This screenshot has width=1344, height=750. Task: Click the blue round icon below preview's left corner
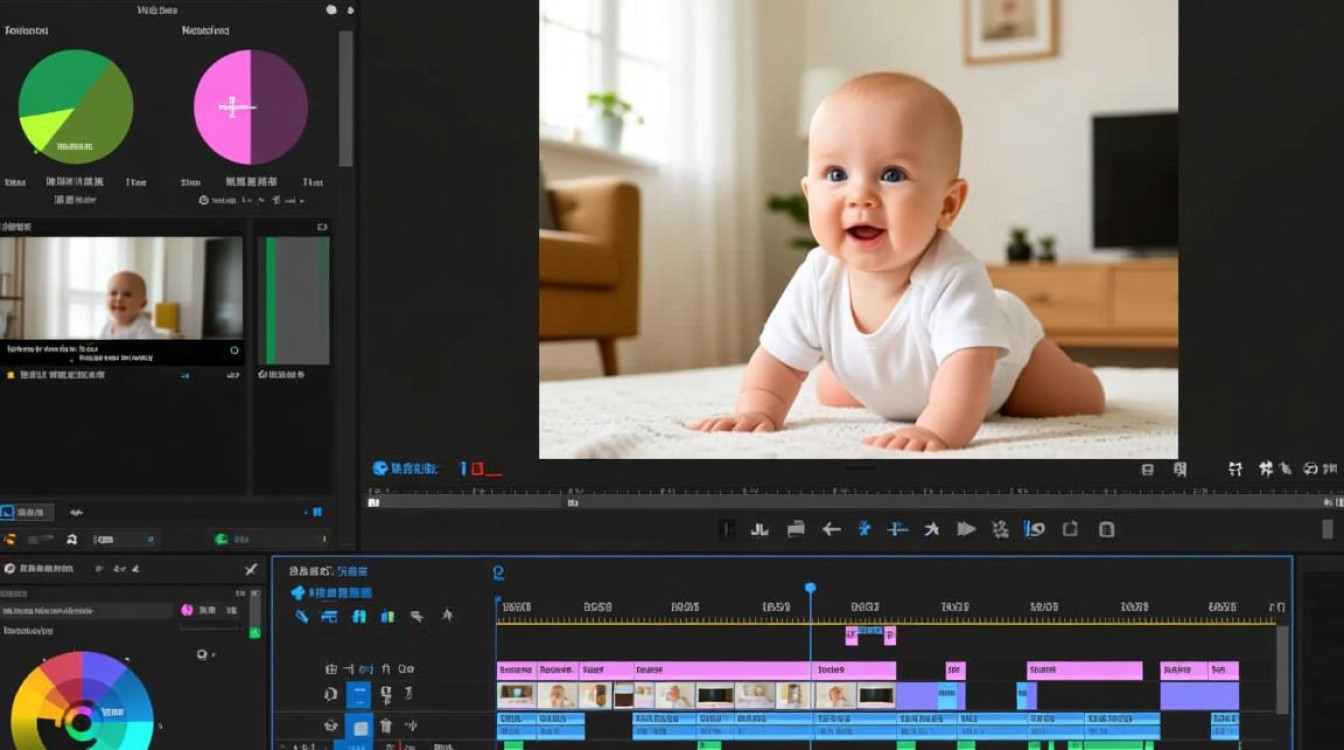pos(380,468)
